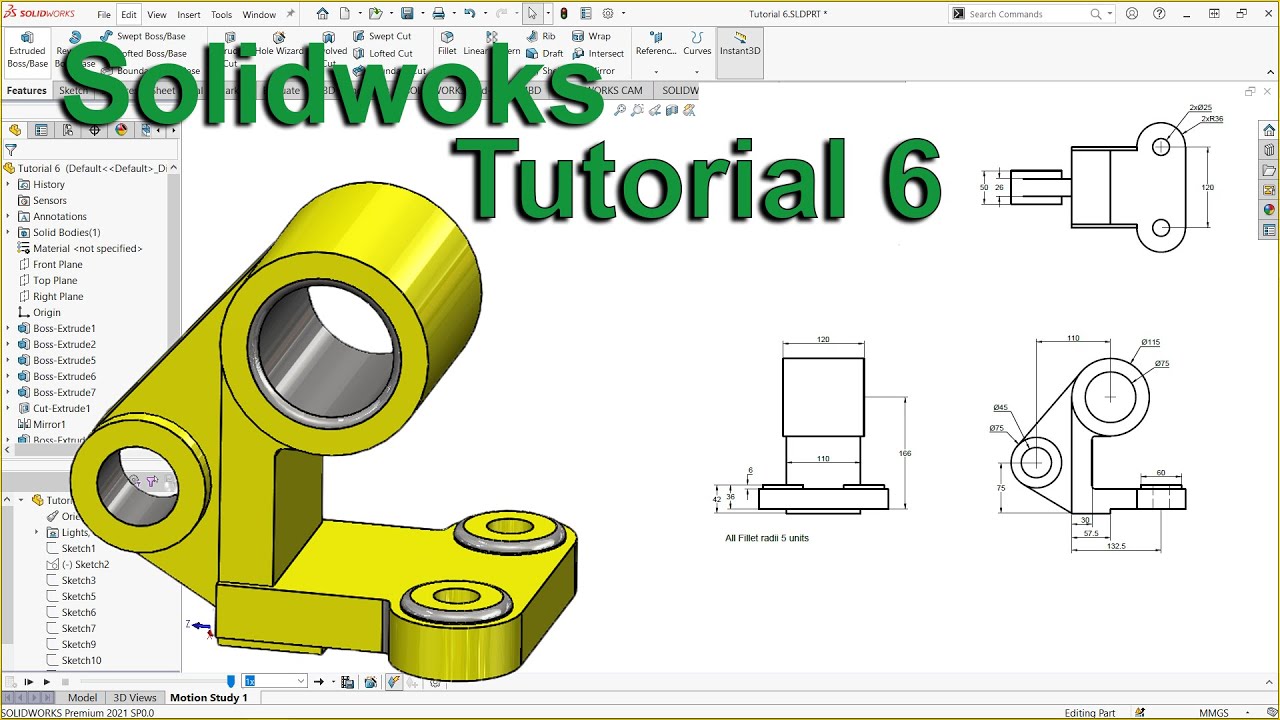Screen dimensions: 1280x720
Task: Open the View menu
Action: point(157,15)
